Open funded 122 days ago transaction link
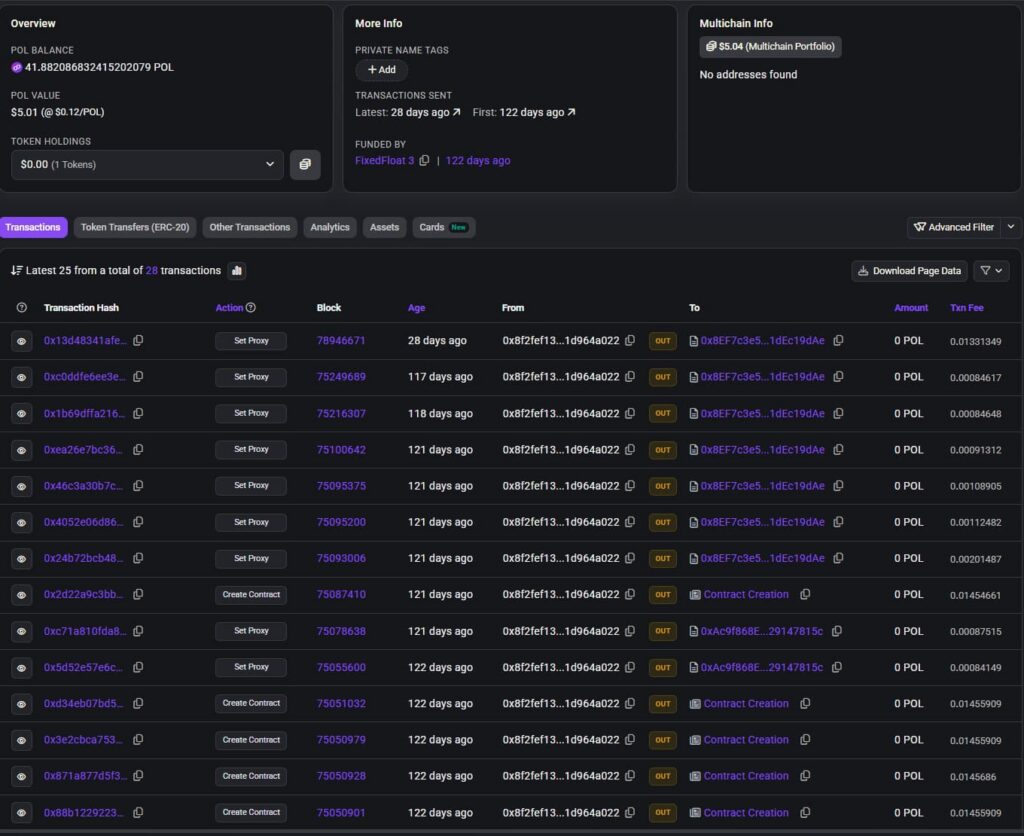This screenshot has height=836, width=1024. click(478, 161)
